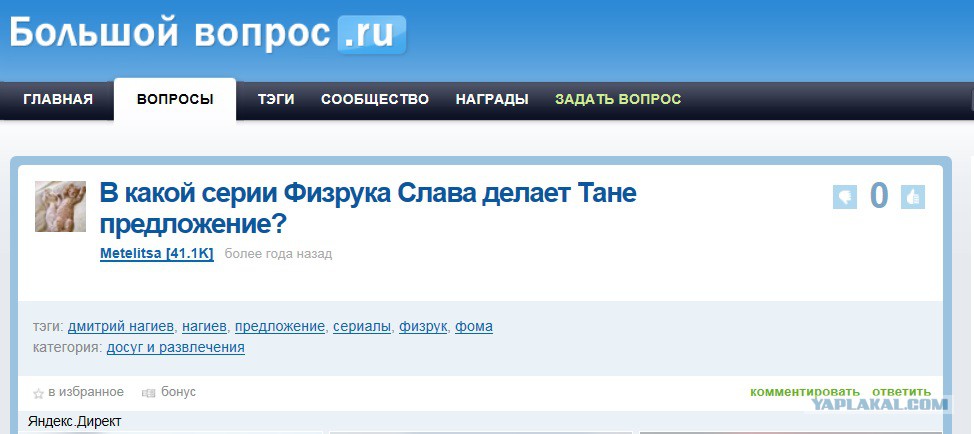This screenshot has height=434, width=974.
Task: Select the дмитрий нагиев tag
Action: point(121,327)
